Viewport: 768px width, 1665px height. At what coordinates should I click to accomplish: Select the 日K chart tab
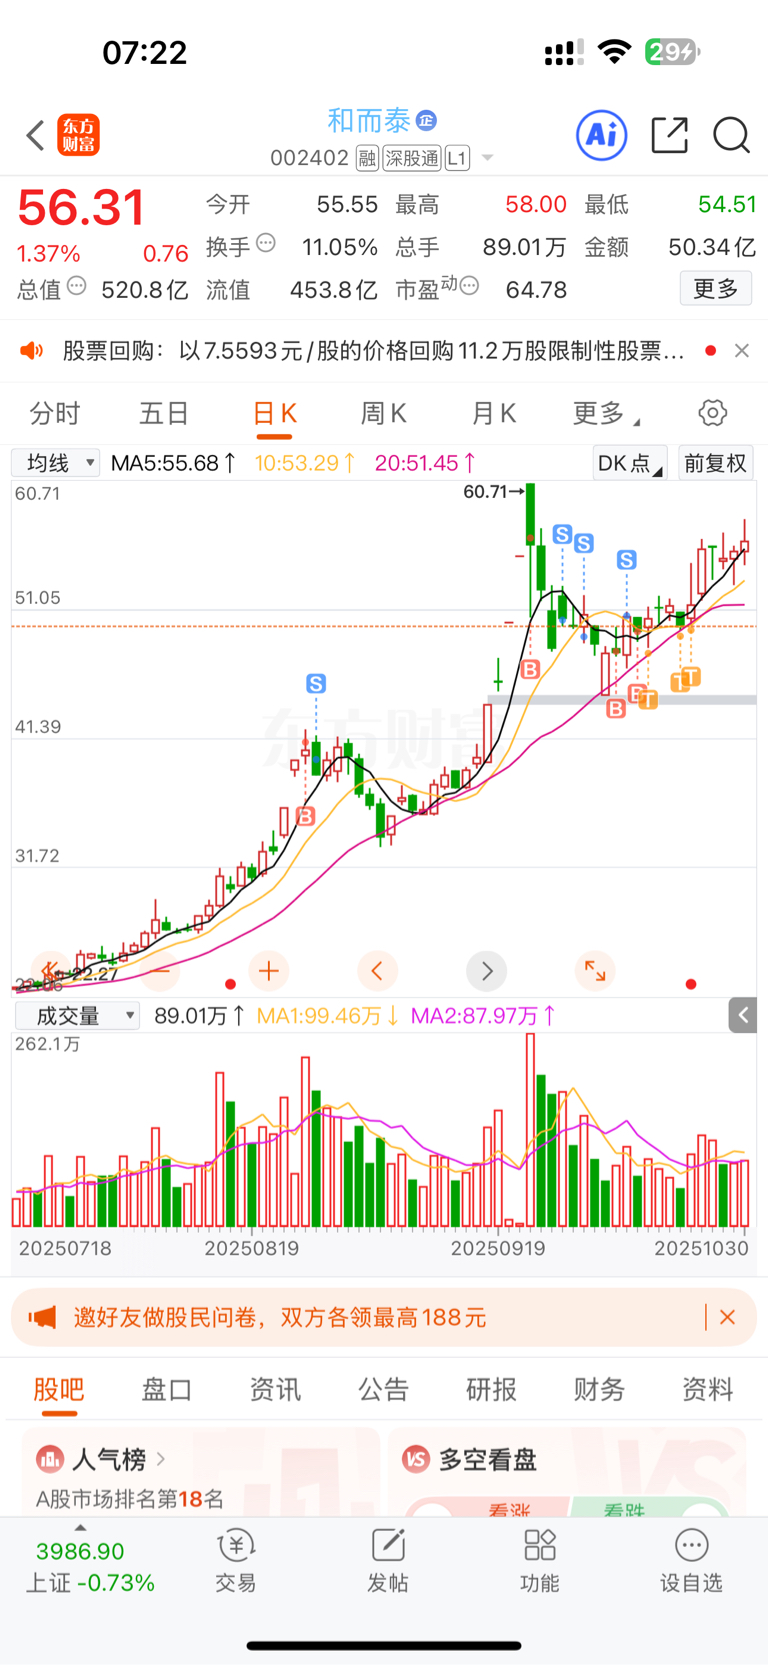click(x=275, y=413)
